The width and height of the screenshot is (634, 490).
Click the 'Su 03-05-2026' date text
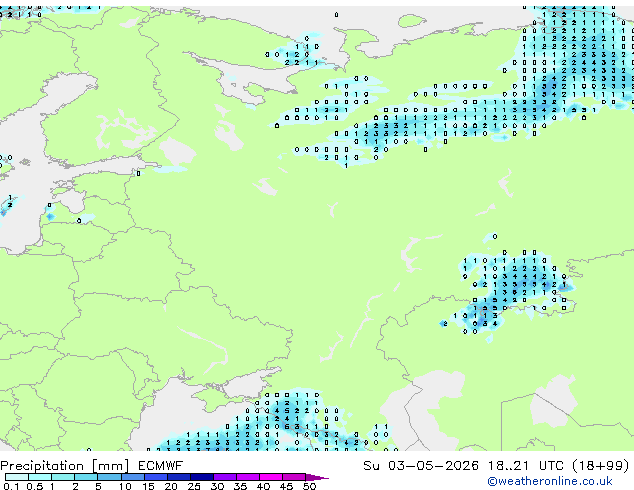pos(421,466)
